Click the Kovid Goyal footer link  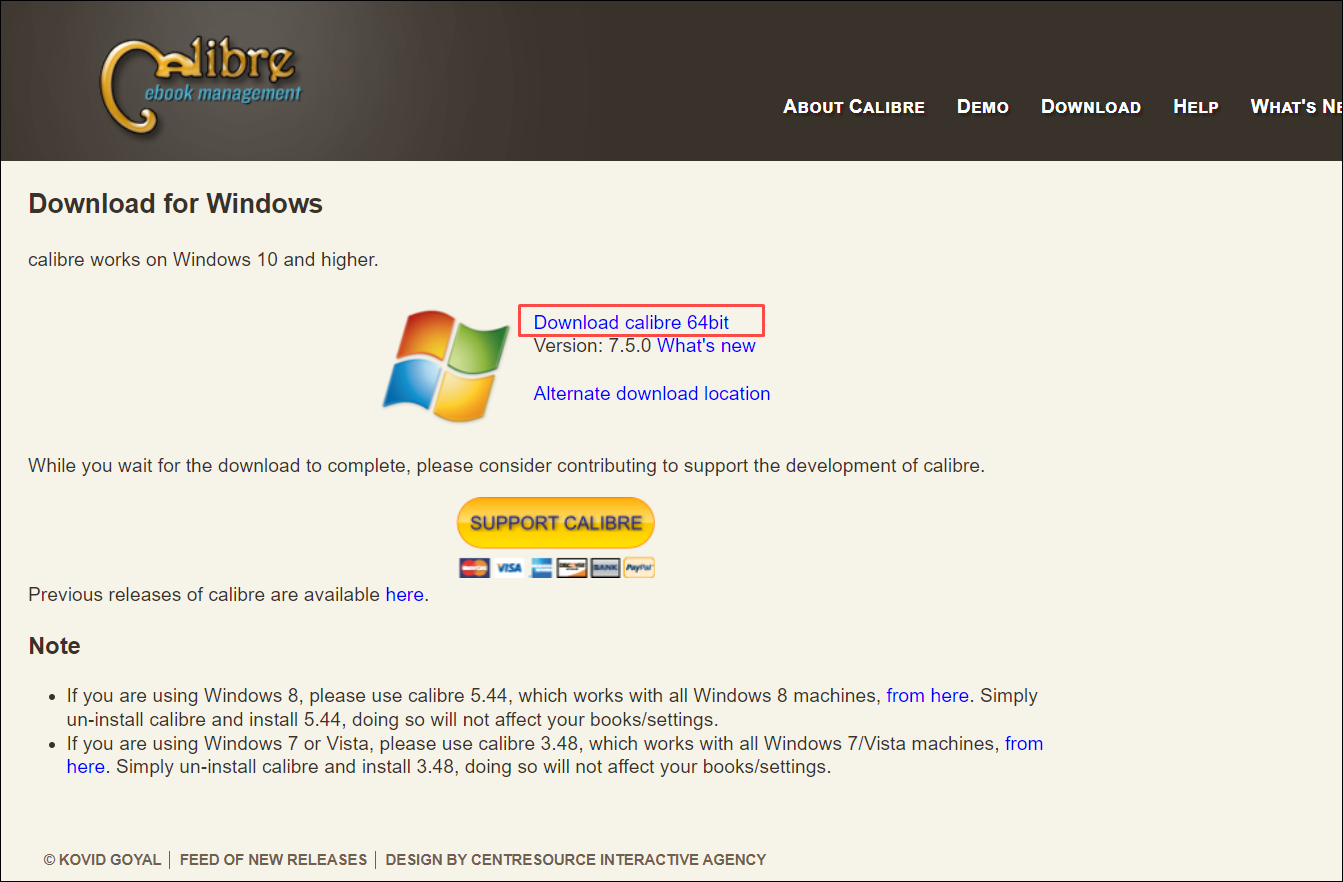102,859
